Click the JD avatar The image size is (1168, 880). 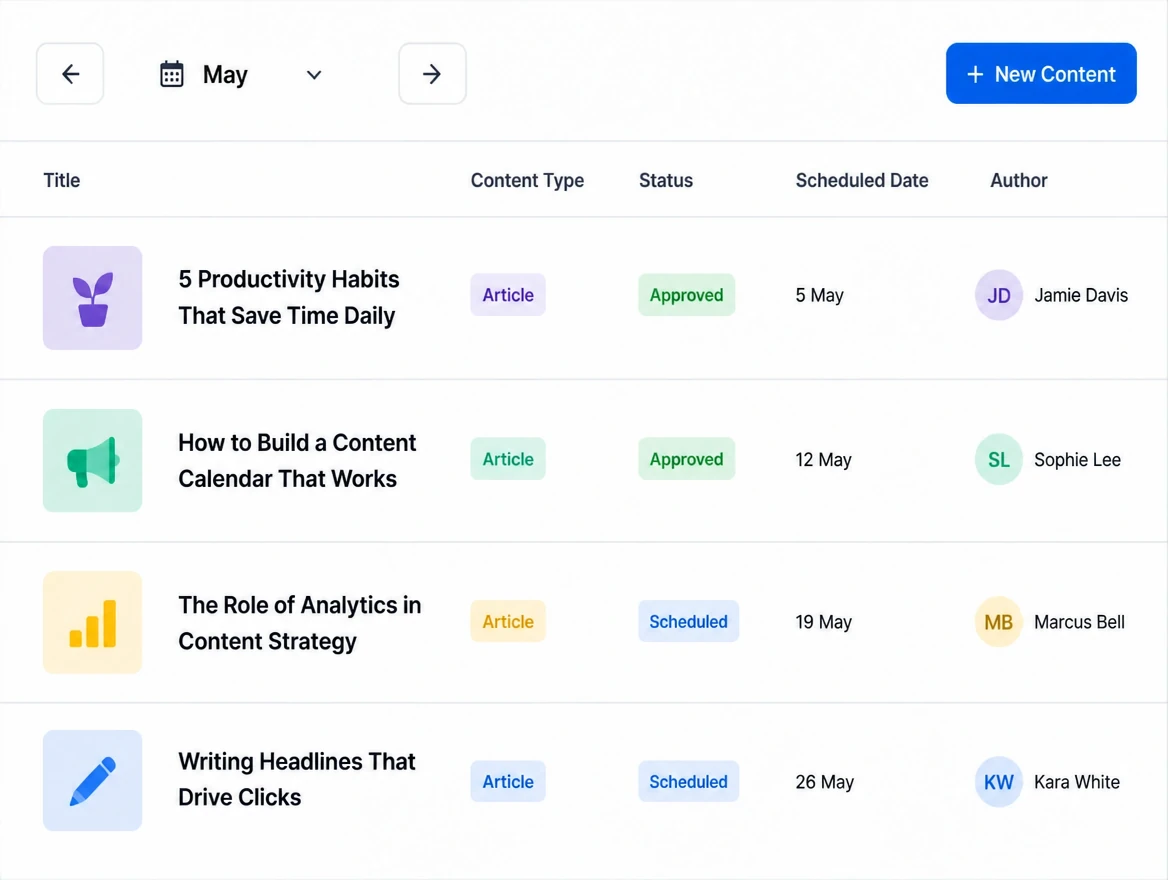999,295
